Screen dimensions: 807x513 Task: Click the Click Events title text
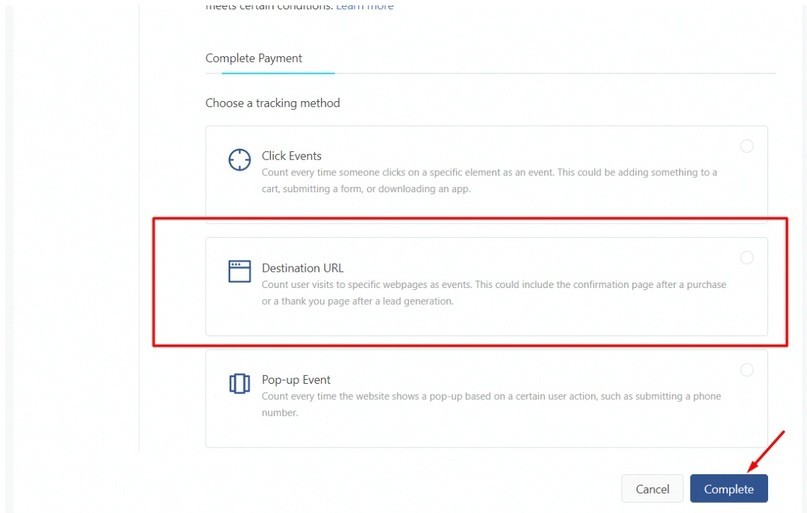(x=291, y=156)
